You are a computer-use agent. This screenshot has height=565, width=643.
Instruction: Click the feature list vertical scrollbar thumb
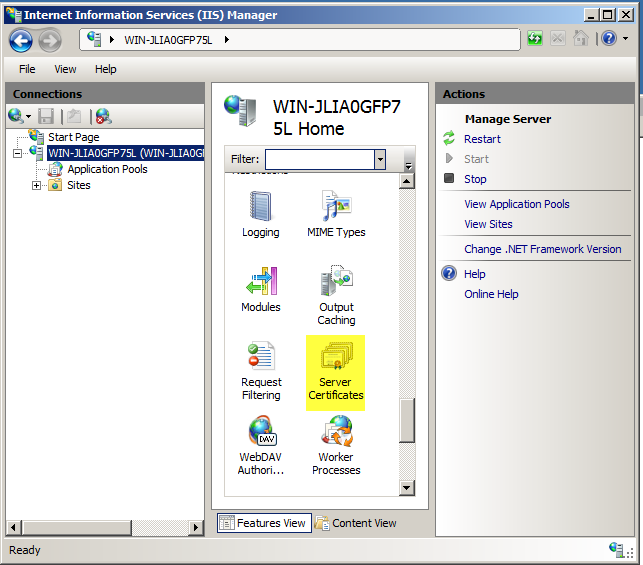coord(406,420)
